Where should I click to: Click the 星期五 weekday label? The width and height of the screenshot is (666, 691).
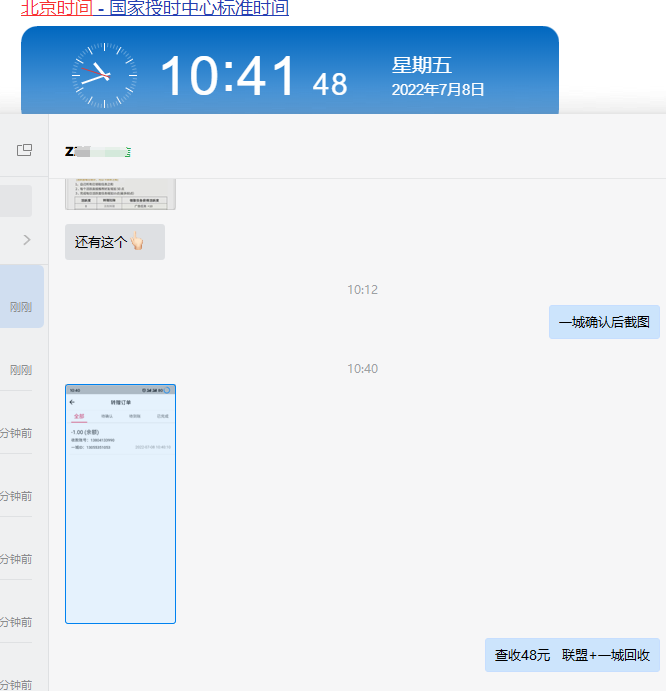point(422,66)
